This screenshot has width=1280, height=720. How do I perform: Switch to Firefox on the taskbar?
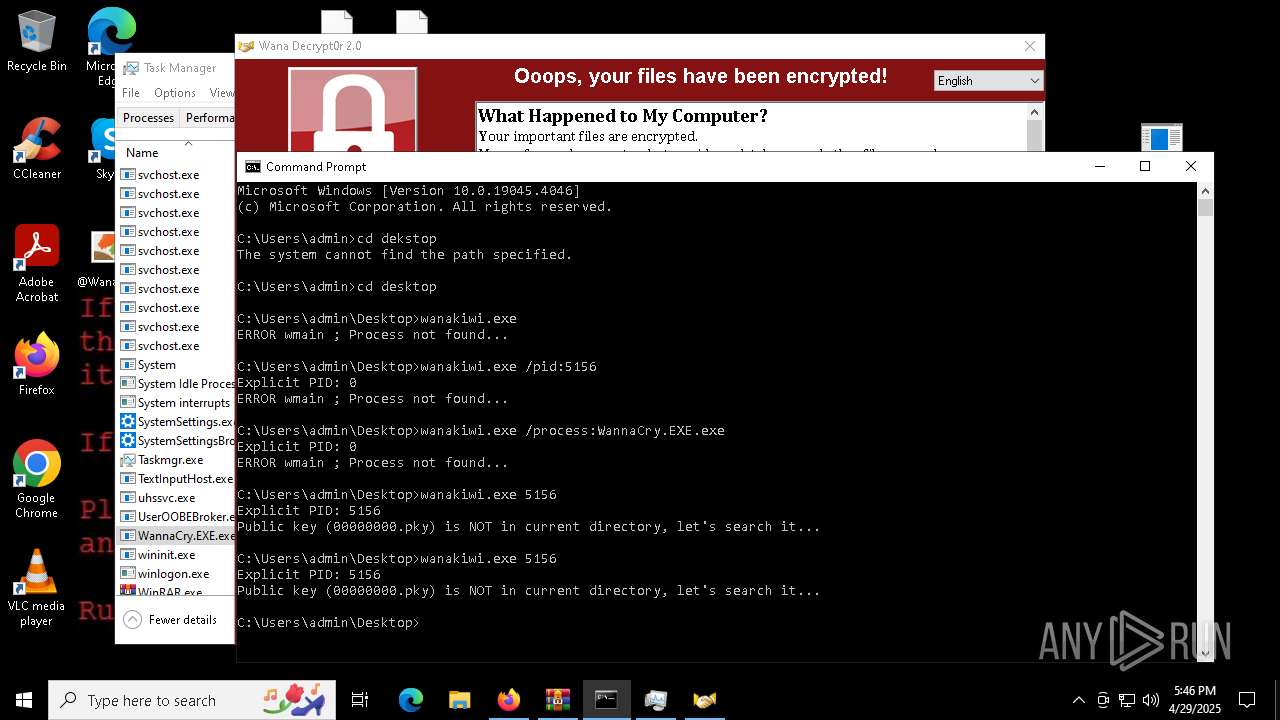click(x=508, y=700)
